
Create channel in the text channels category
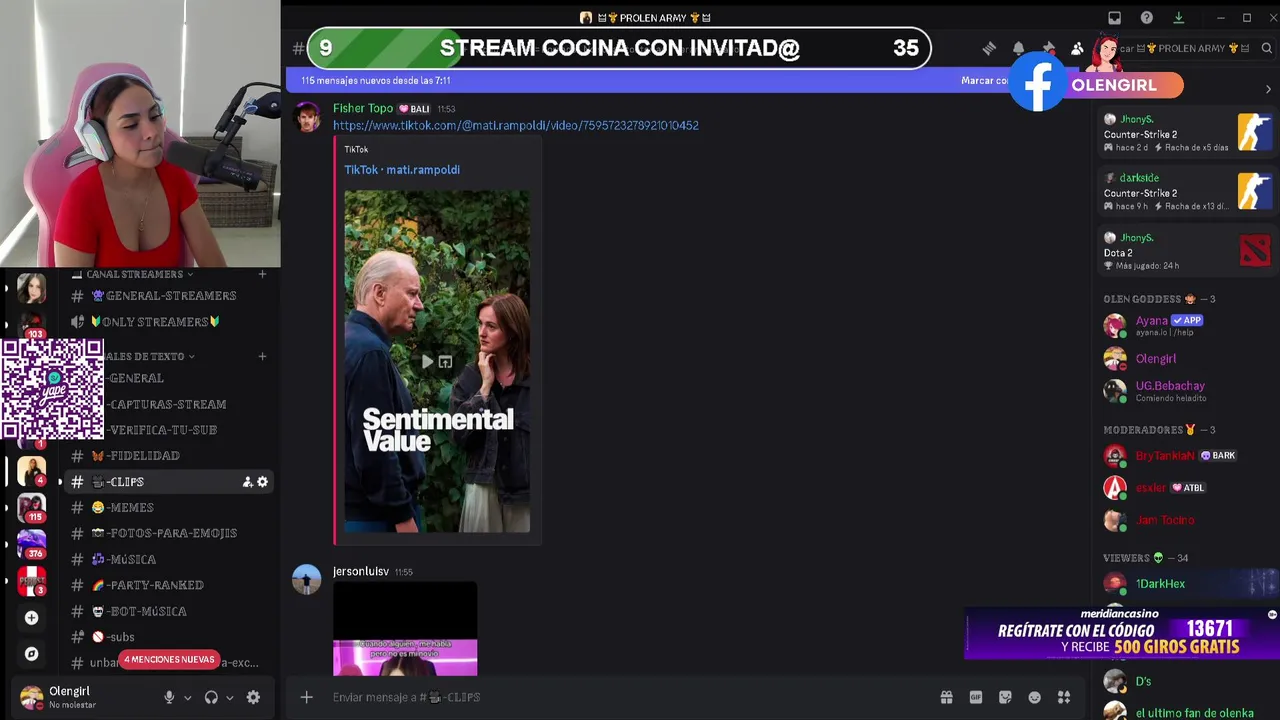tap(262, 356)
